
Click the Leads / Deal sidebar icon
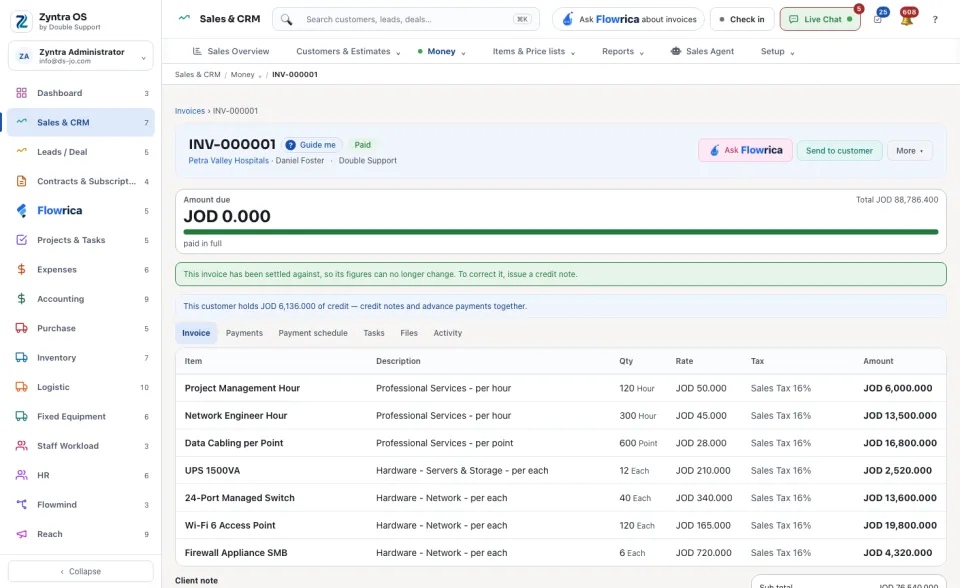21,151
